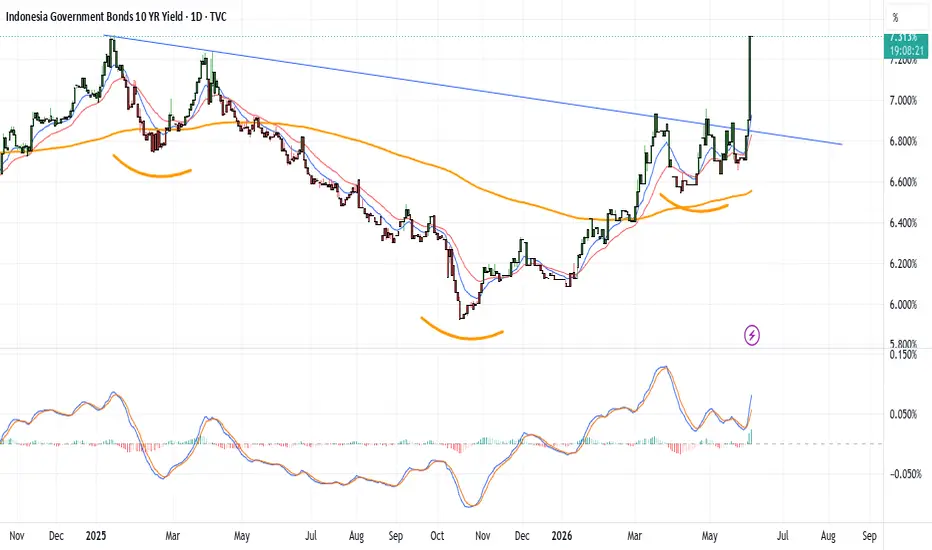Click the 7.000% price axis label

(x=903, y=100)
